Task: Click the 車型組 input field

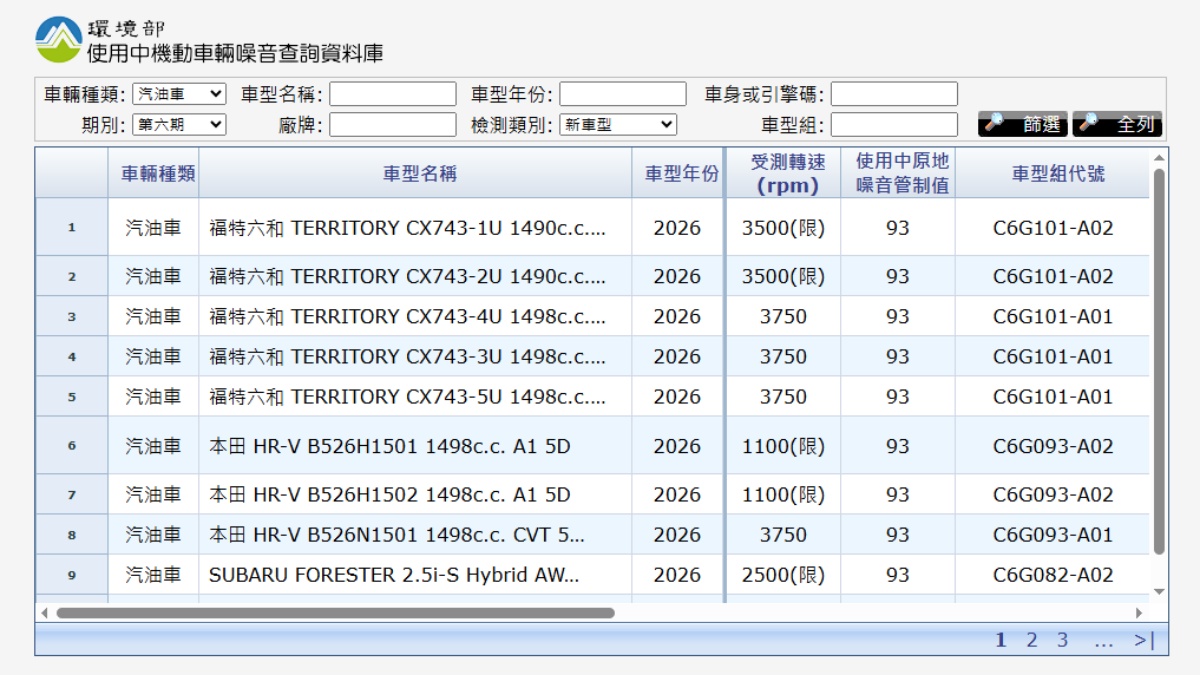Action: [x=894, y=125]
